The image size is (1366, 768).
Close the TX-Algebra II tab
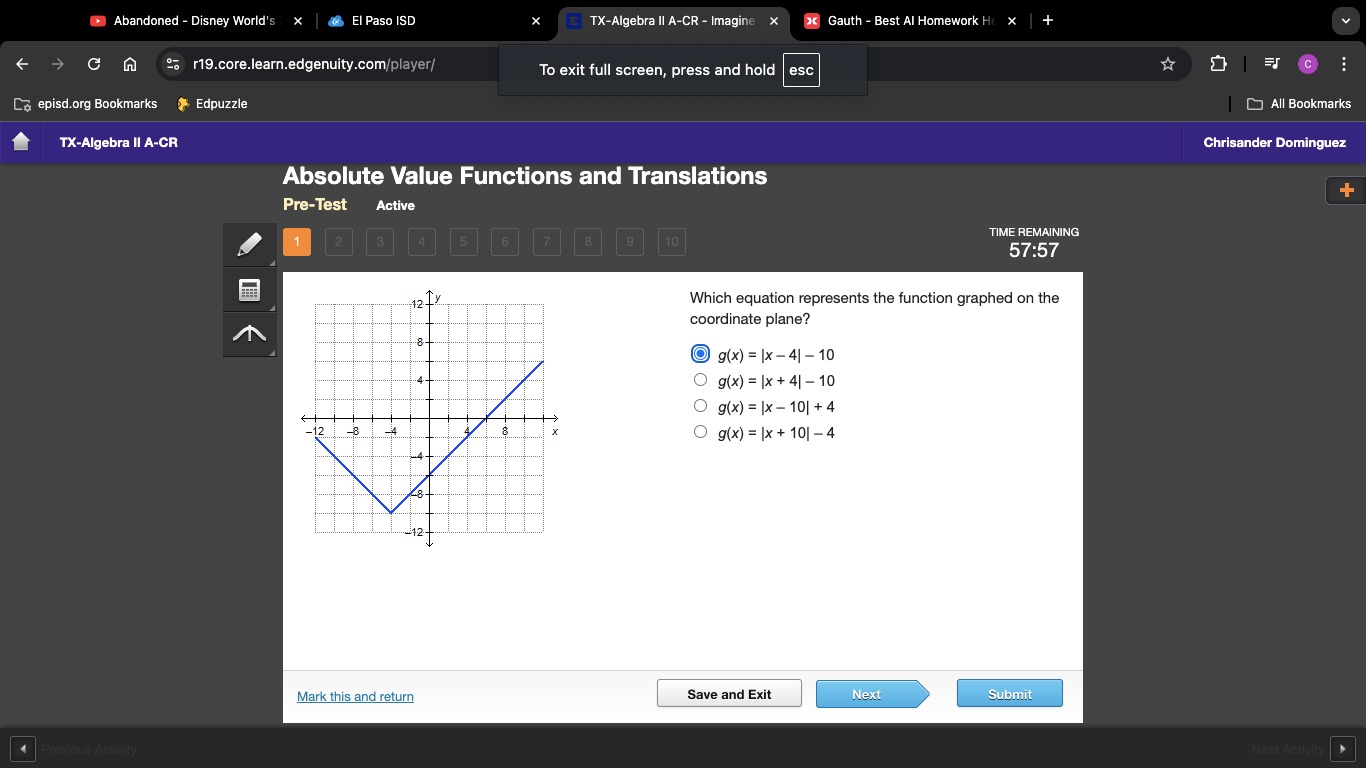point(774,20)
